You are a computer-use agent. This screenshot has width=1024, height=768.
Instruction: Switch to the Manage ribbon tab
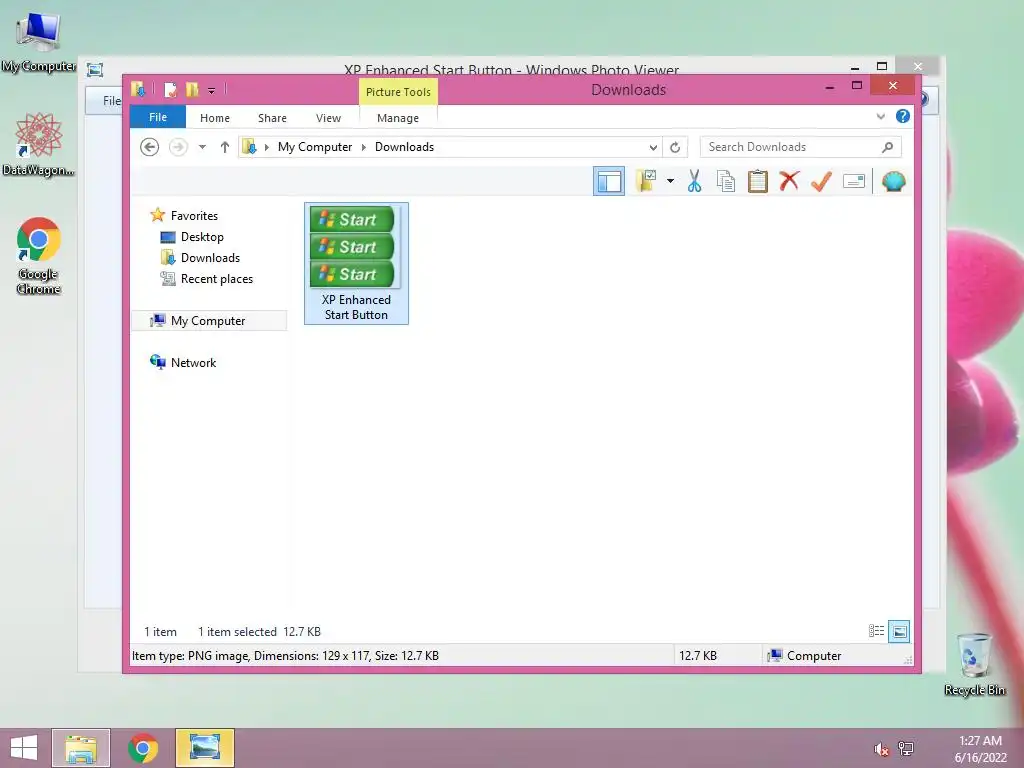coord(398,118)
